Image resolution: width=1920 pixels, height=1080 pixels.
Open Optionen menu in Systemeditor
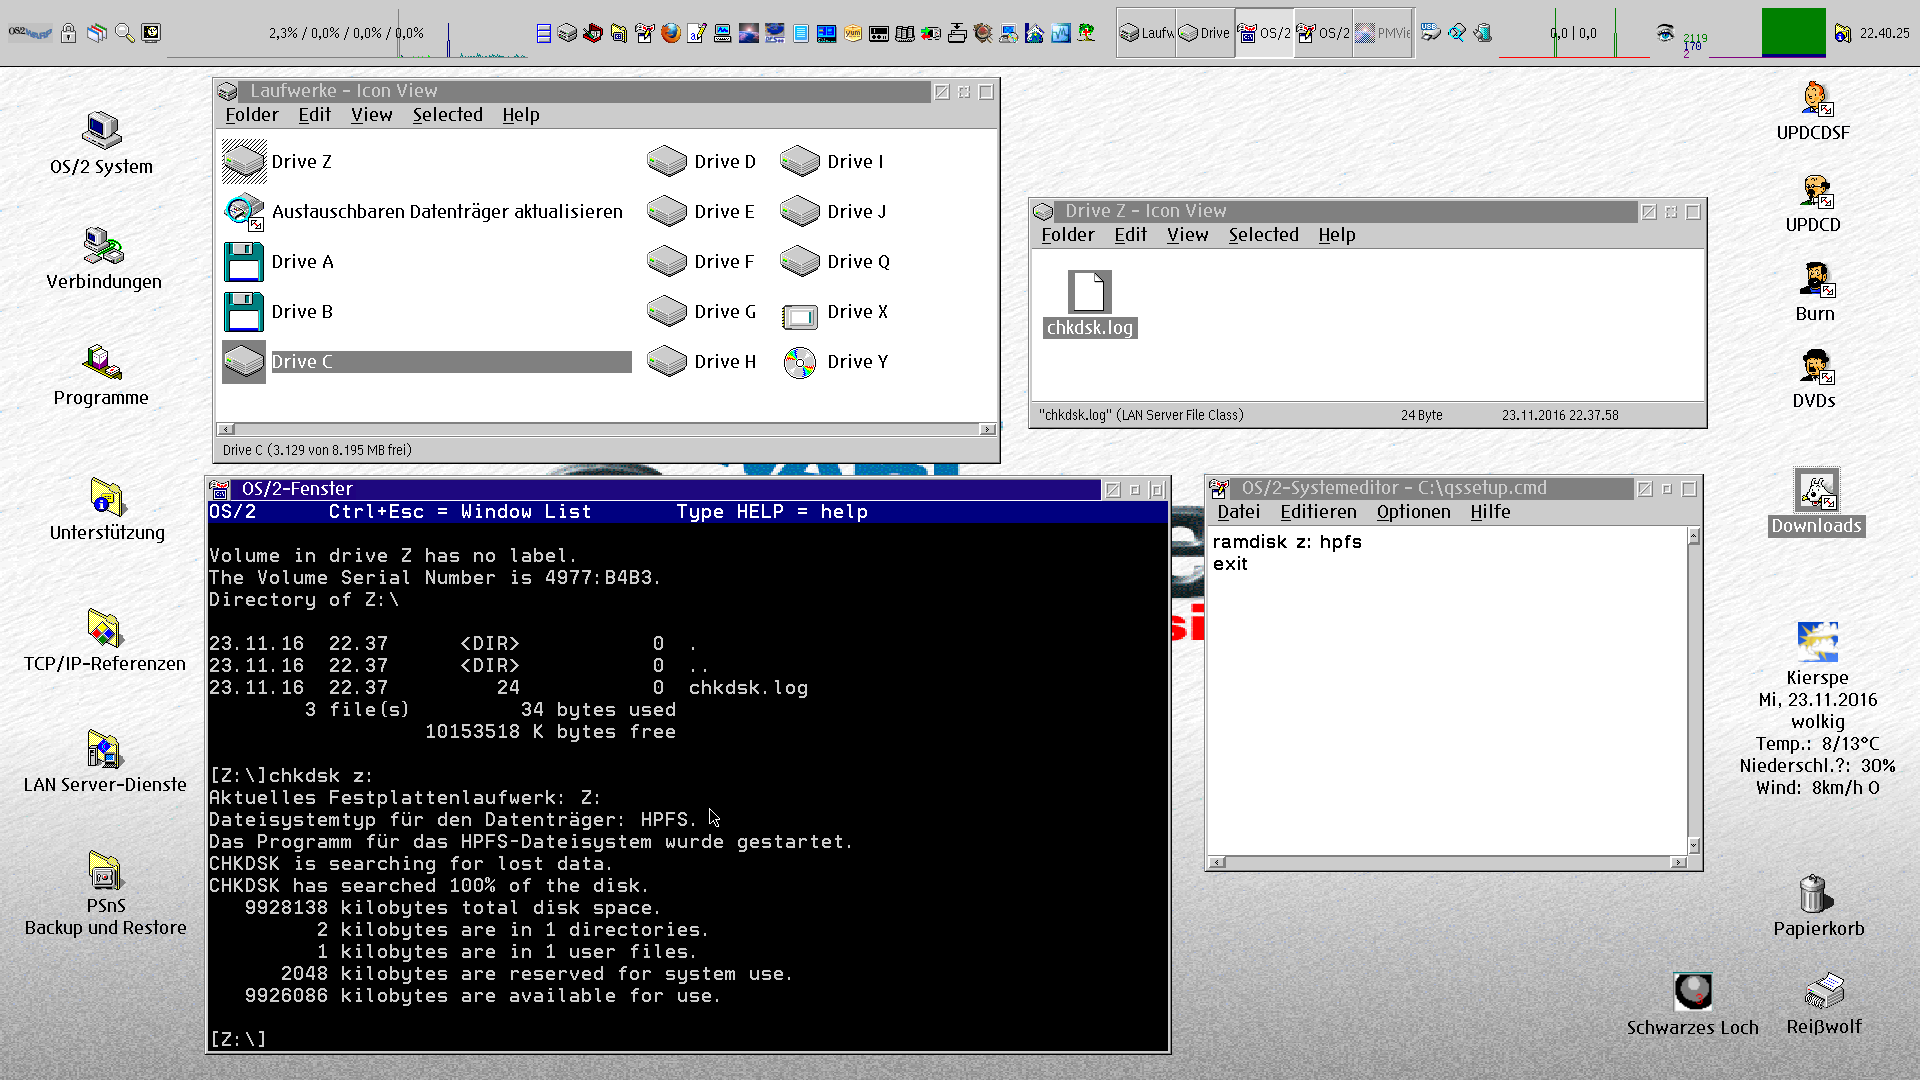1413,512
